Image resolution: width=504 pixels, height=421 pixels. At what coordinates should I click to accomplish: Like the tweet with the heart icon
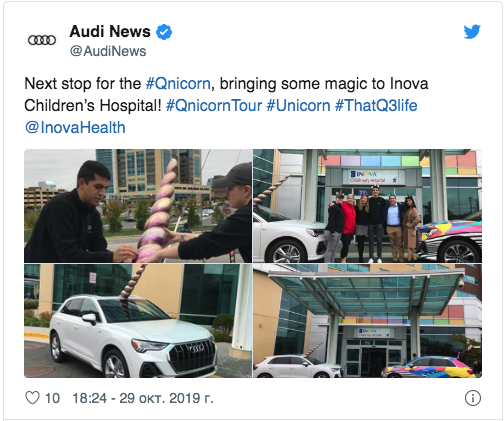32,398
